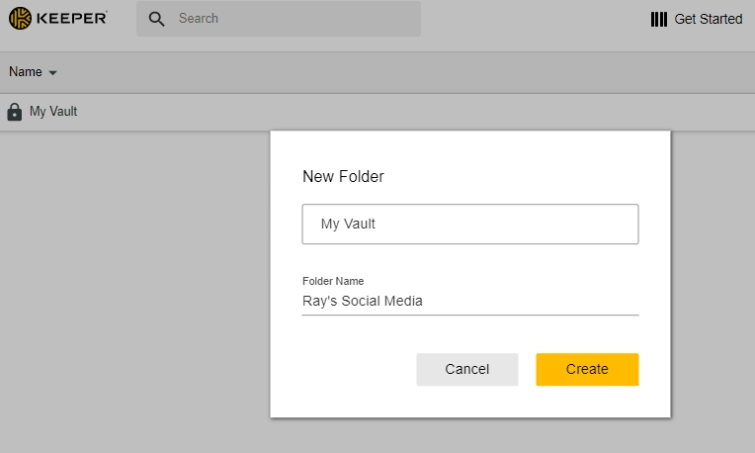Click the Folder Name input field
The image size is (755, 453).
tap(470, 301)
